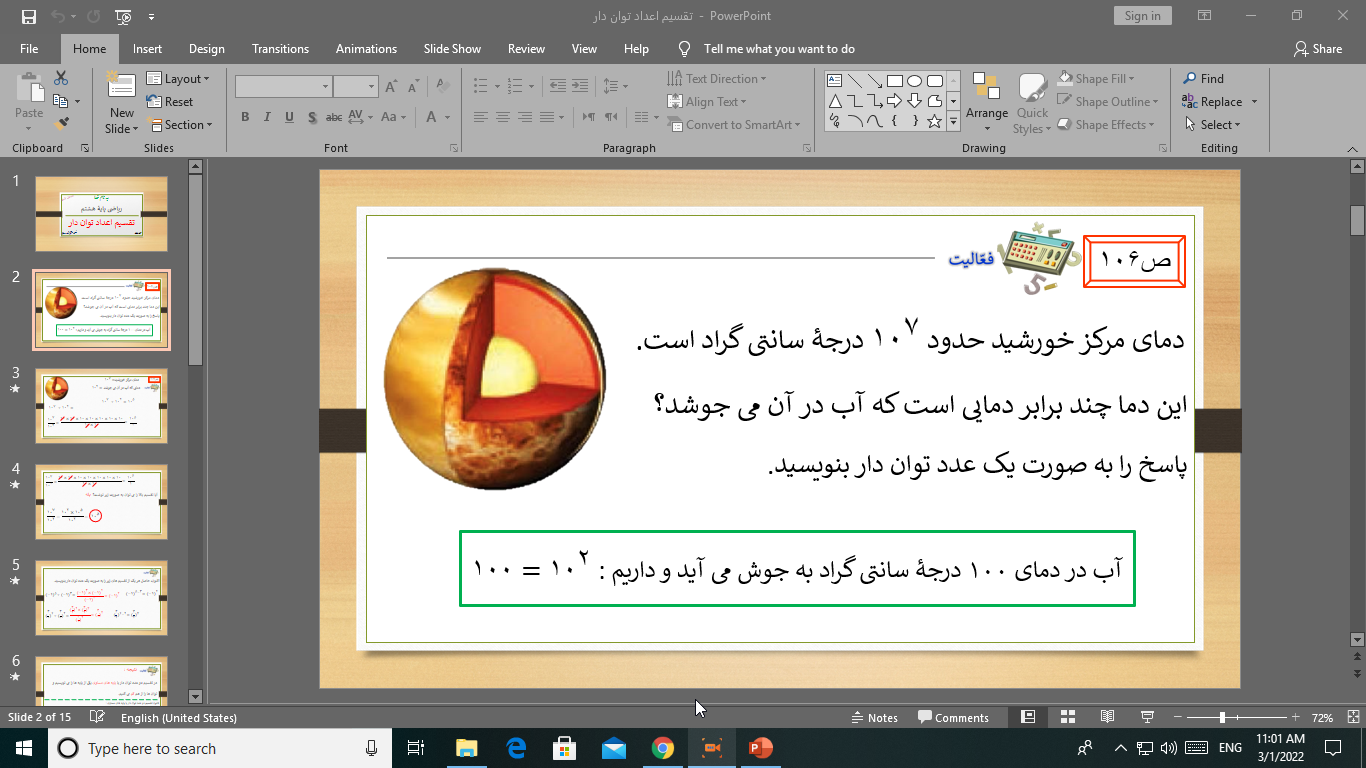Toggle Bold text formatting

click(x=245, y=117)
